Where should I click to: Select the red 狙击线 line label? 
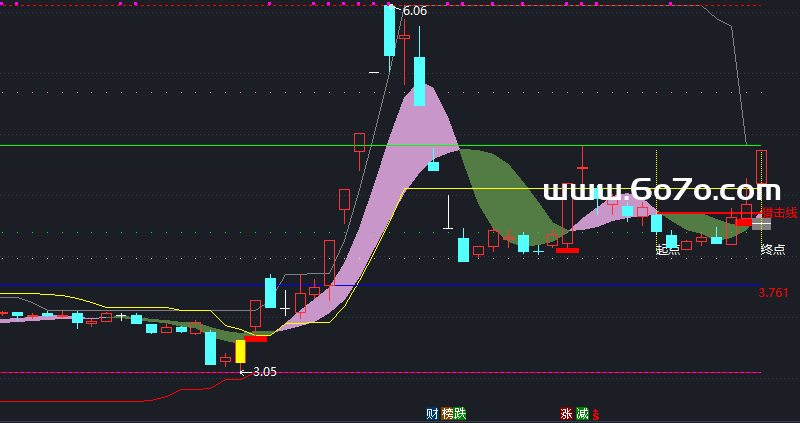coord(779,212)
